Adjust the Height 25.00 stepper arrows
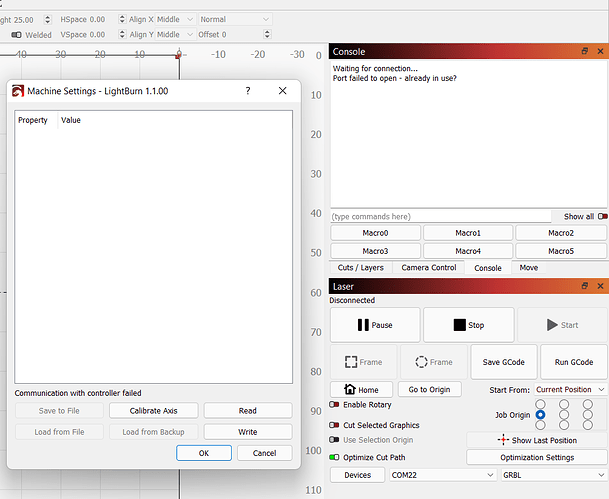609x499 pixels. point(47,19)
